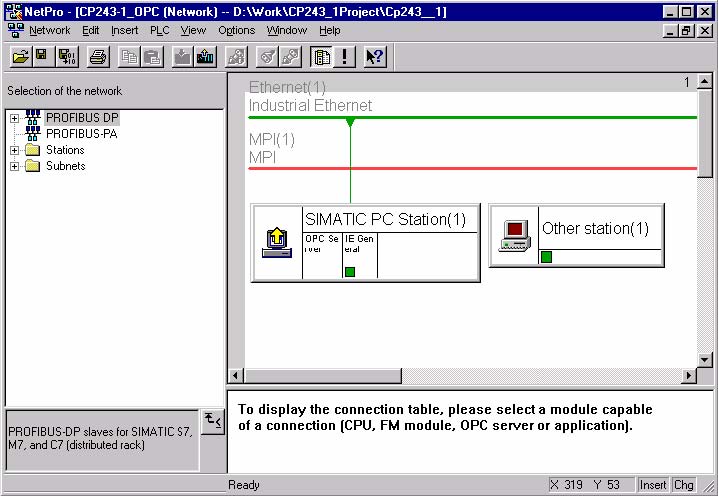Screen dimensions: 718x496
Task: Select the Subnets folder label
Action: 65,166
